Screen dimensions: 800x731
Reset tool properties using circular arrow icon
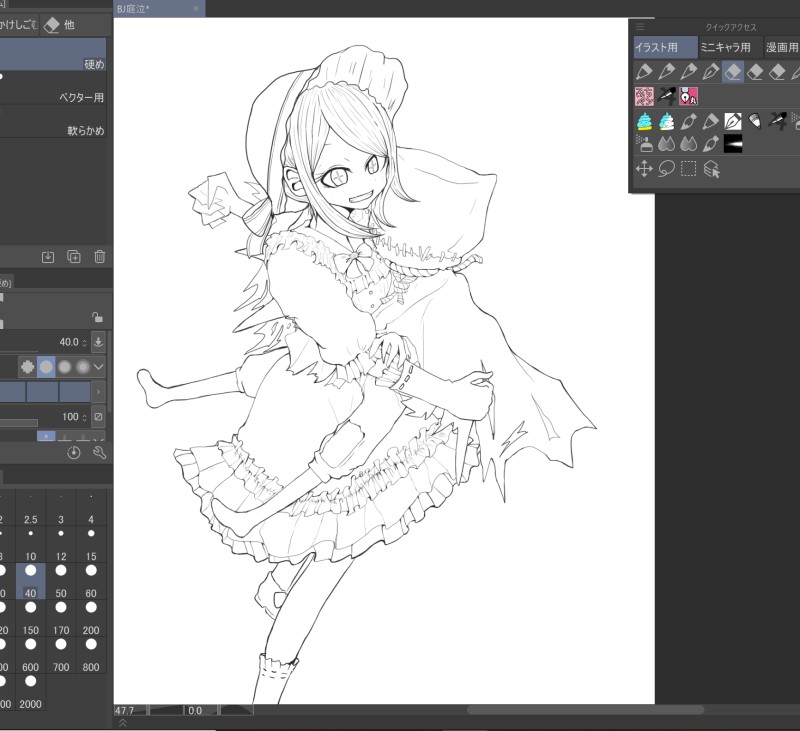coord(74,452)
